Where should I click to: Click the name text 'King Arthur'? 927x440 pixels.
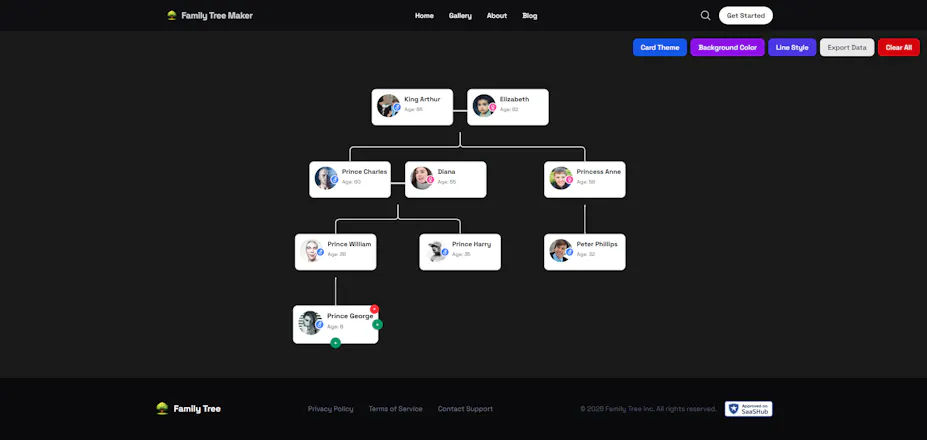coord(422,99)
